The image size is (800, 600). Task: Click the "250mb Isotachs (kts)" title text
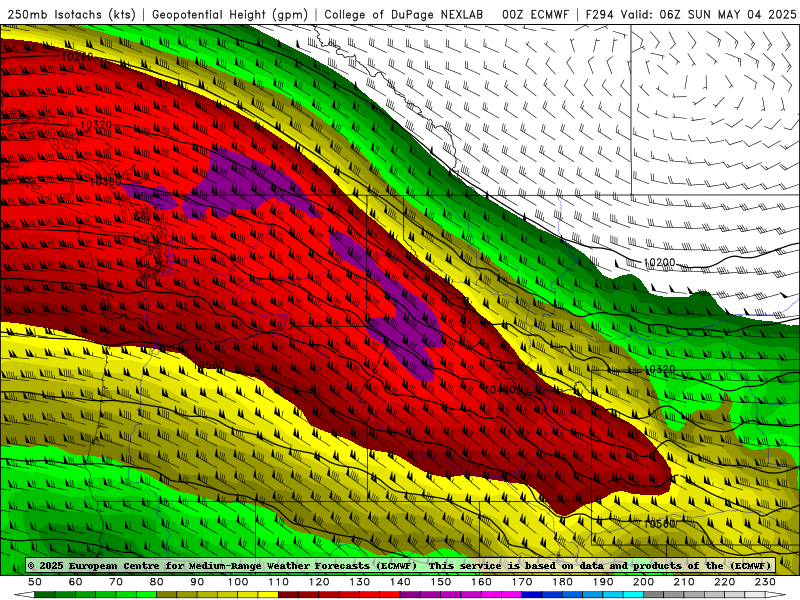[71, 14]
